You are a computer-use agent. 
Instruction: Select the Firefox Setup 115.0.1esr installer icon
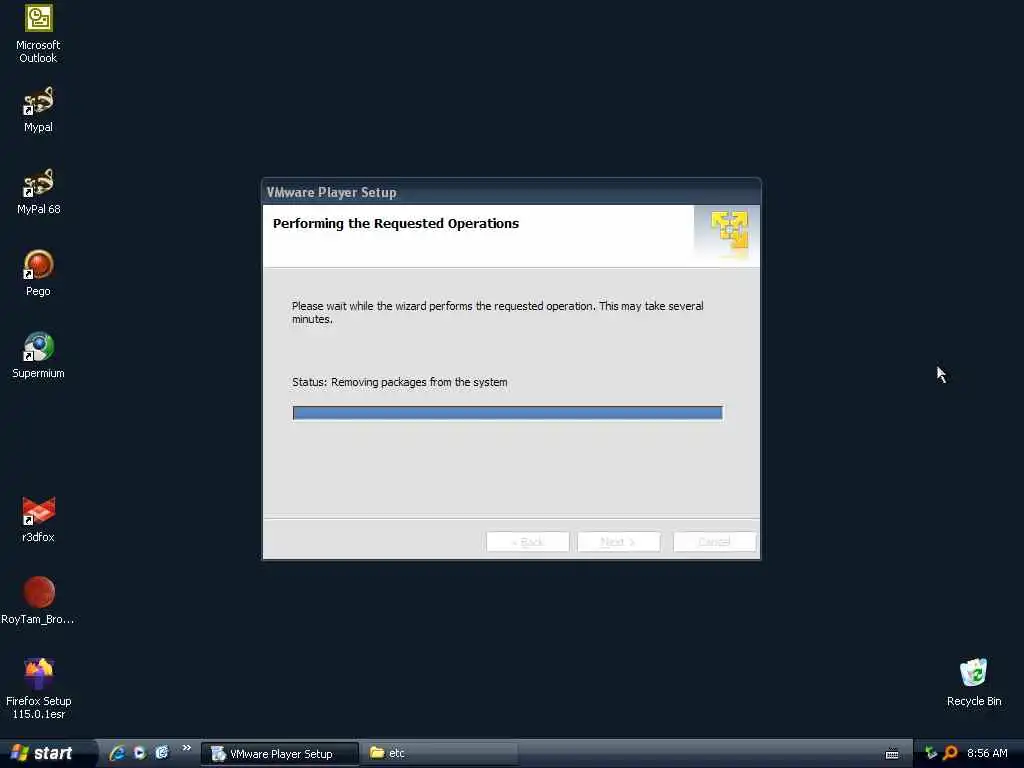(x=39, y=689)
